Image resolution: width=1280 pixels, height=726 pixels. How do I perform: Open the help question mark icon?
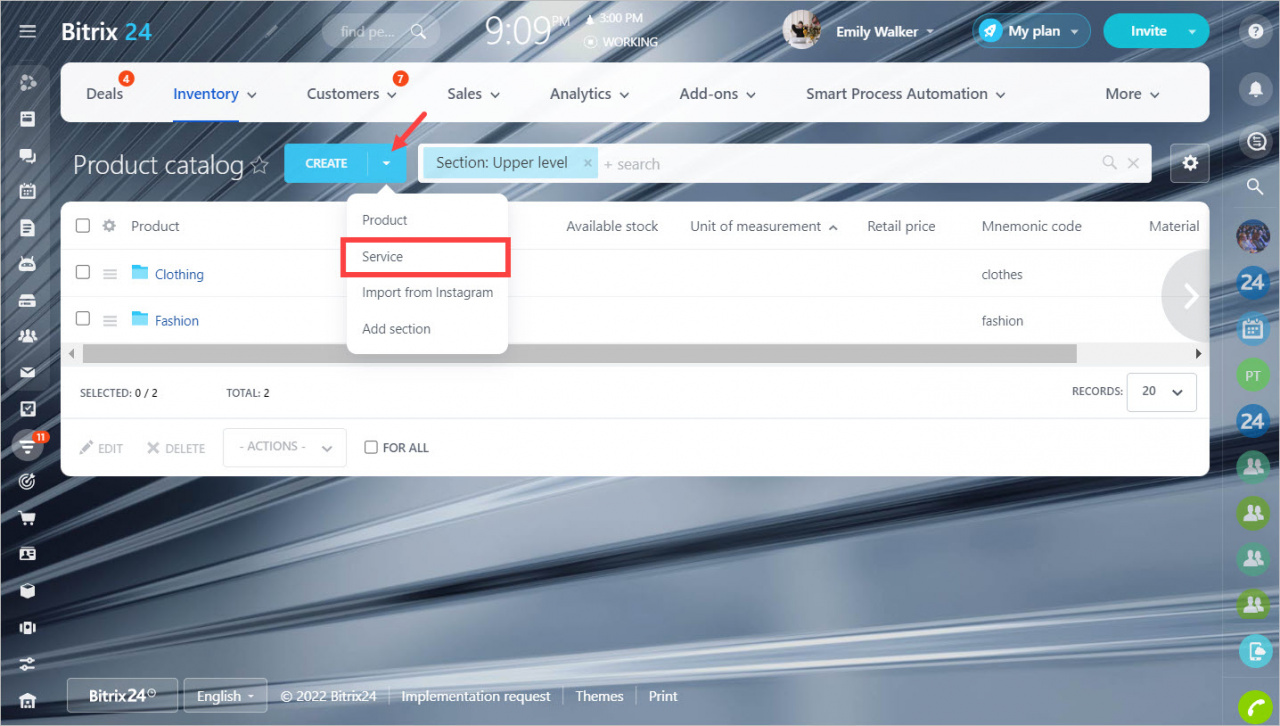coord(1256,31)
